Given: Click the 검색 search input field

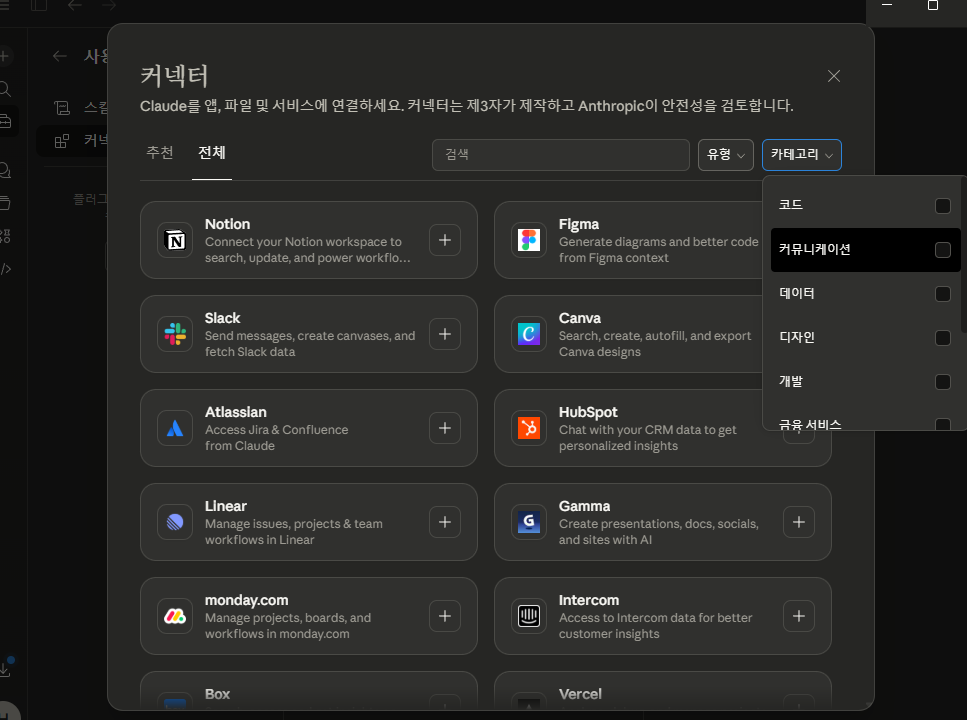Looking at the screenshot, I should [x=561, y=155].
